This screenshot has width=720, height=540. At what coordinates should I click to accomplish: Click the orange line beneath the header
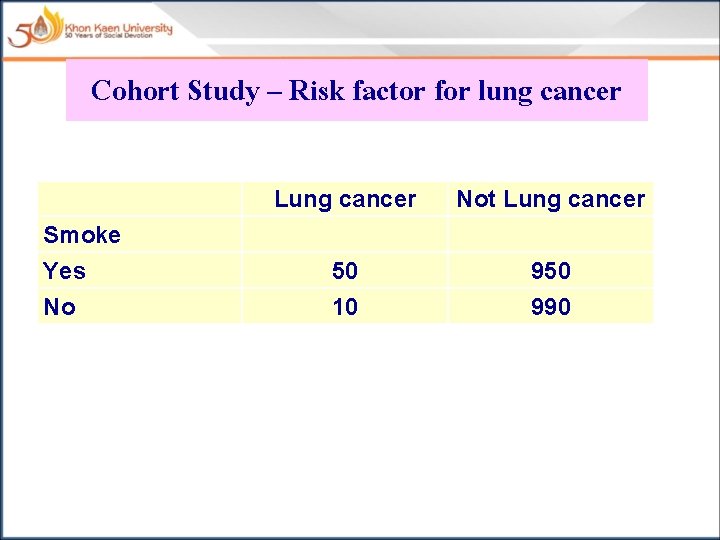pyautogui.click(x=400, y=58)
